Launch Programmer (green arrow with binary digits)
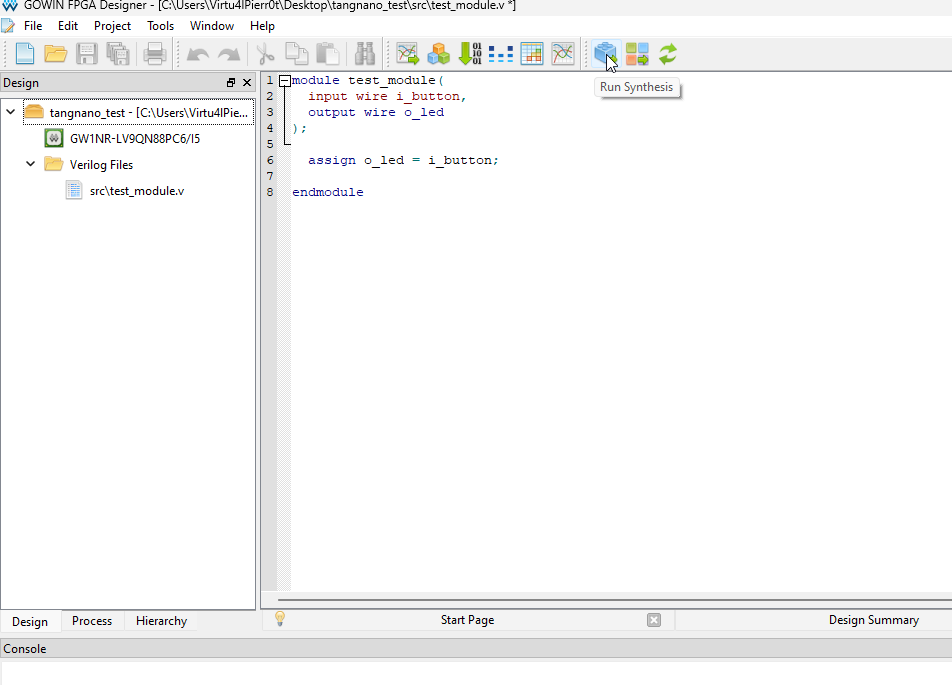 click(470, 53)
